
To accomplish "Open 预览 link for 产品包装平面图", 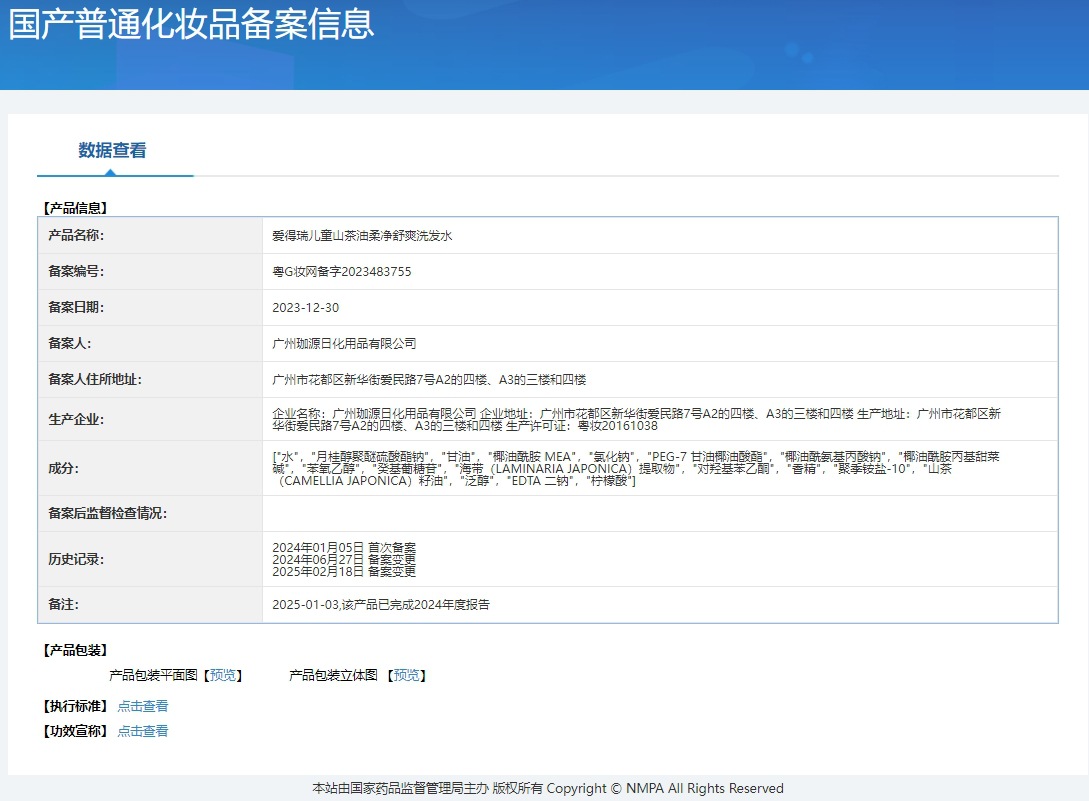I will tap(223, 675).
